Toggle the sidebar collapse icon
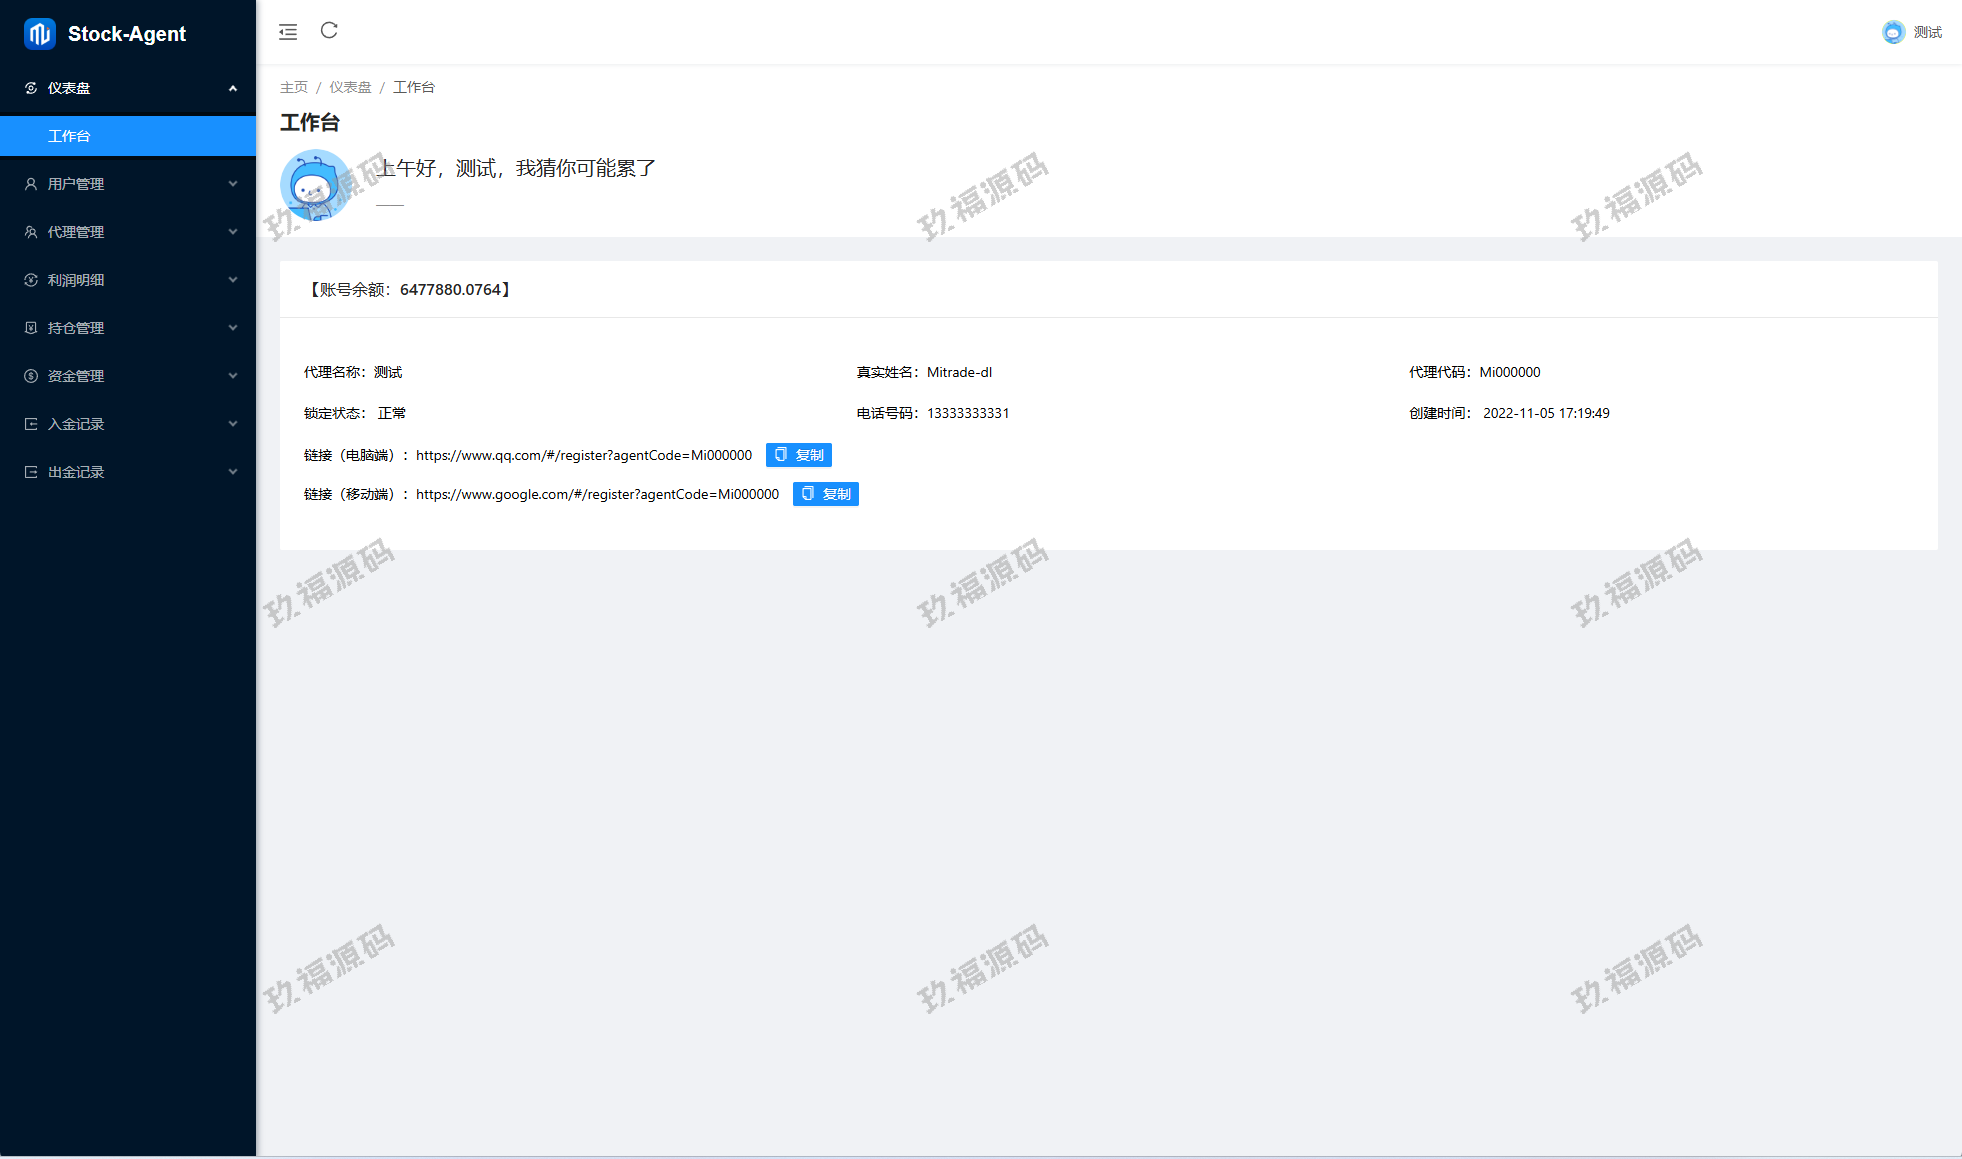The height and width of the screenshot is (1159, 1962). [288, 32]
